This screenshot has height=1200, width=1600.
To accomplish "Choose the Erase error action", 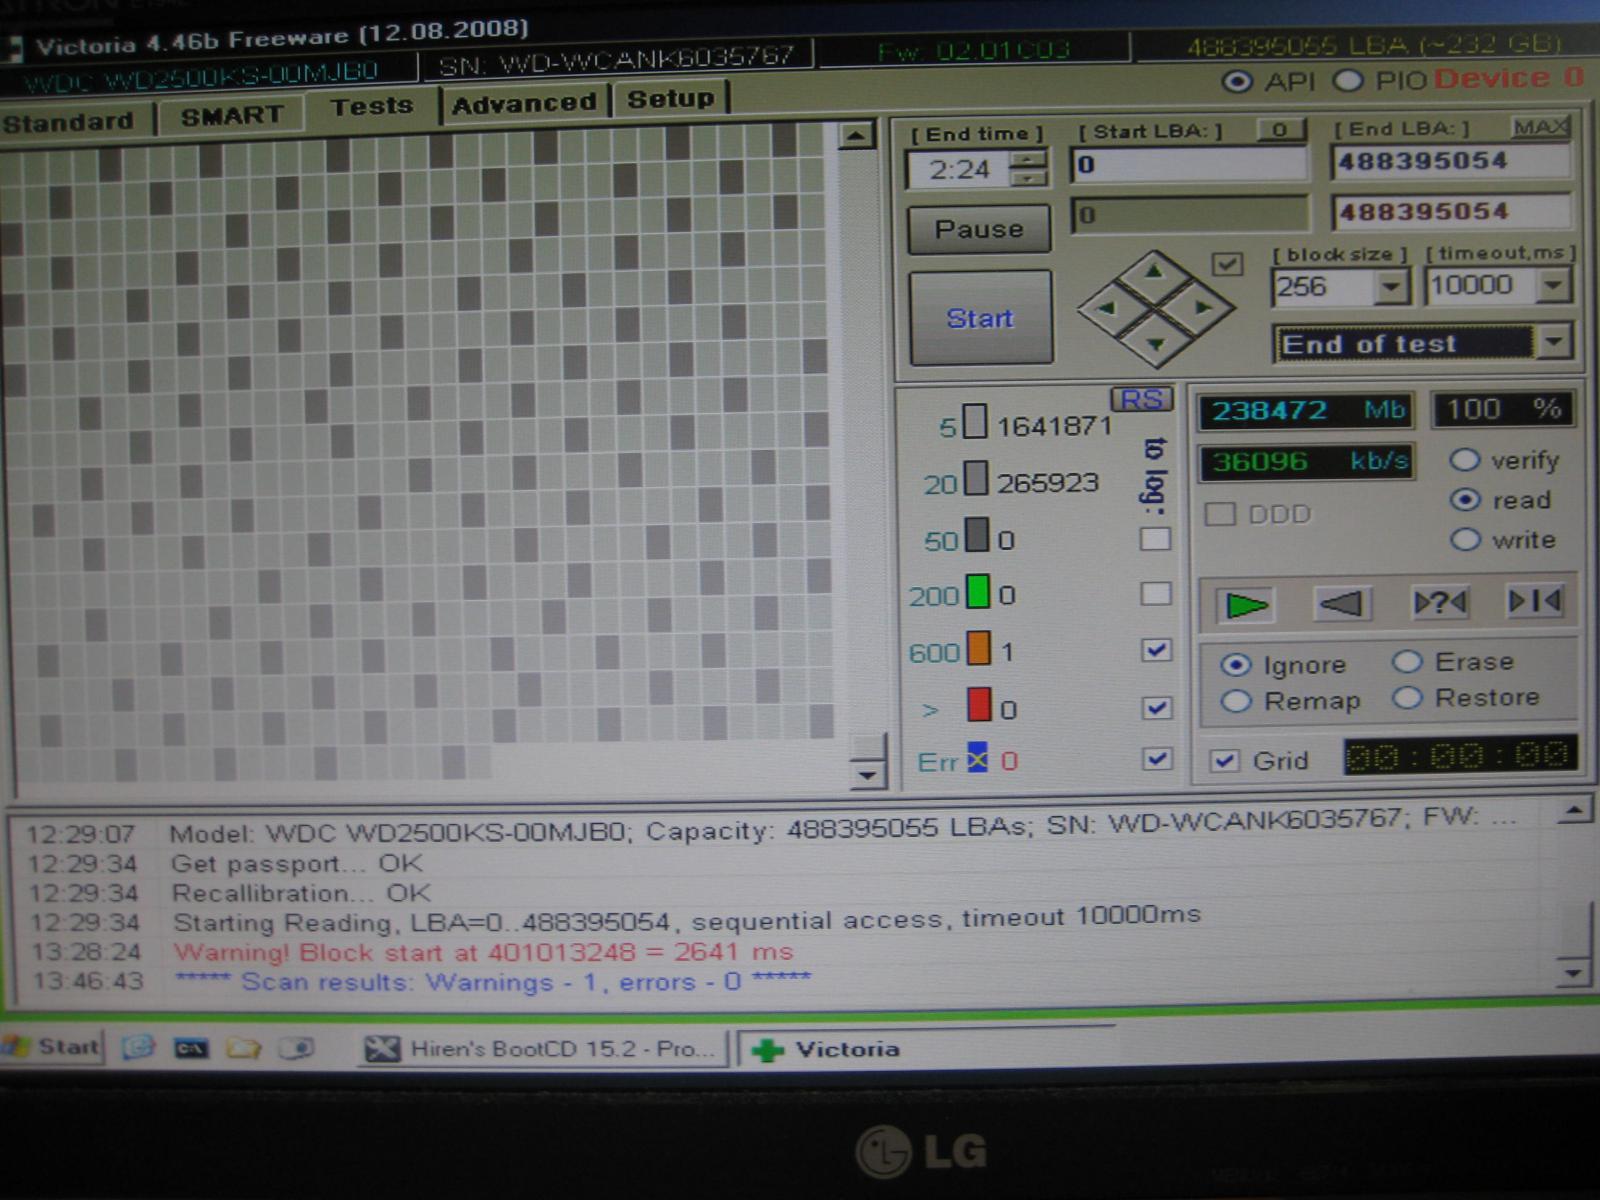I will [x=1408, y=662].
